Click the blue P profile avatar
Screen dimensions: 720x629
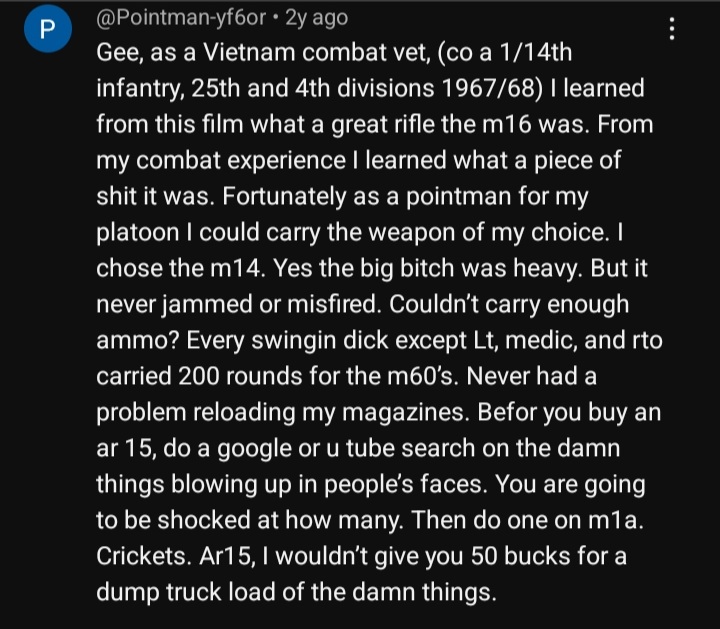[48, 29]
